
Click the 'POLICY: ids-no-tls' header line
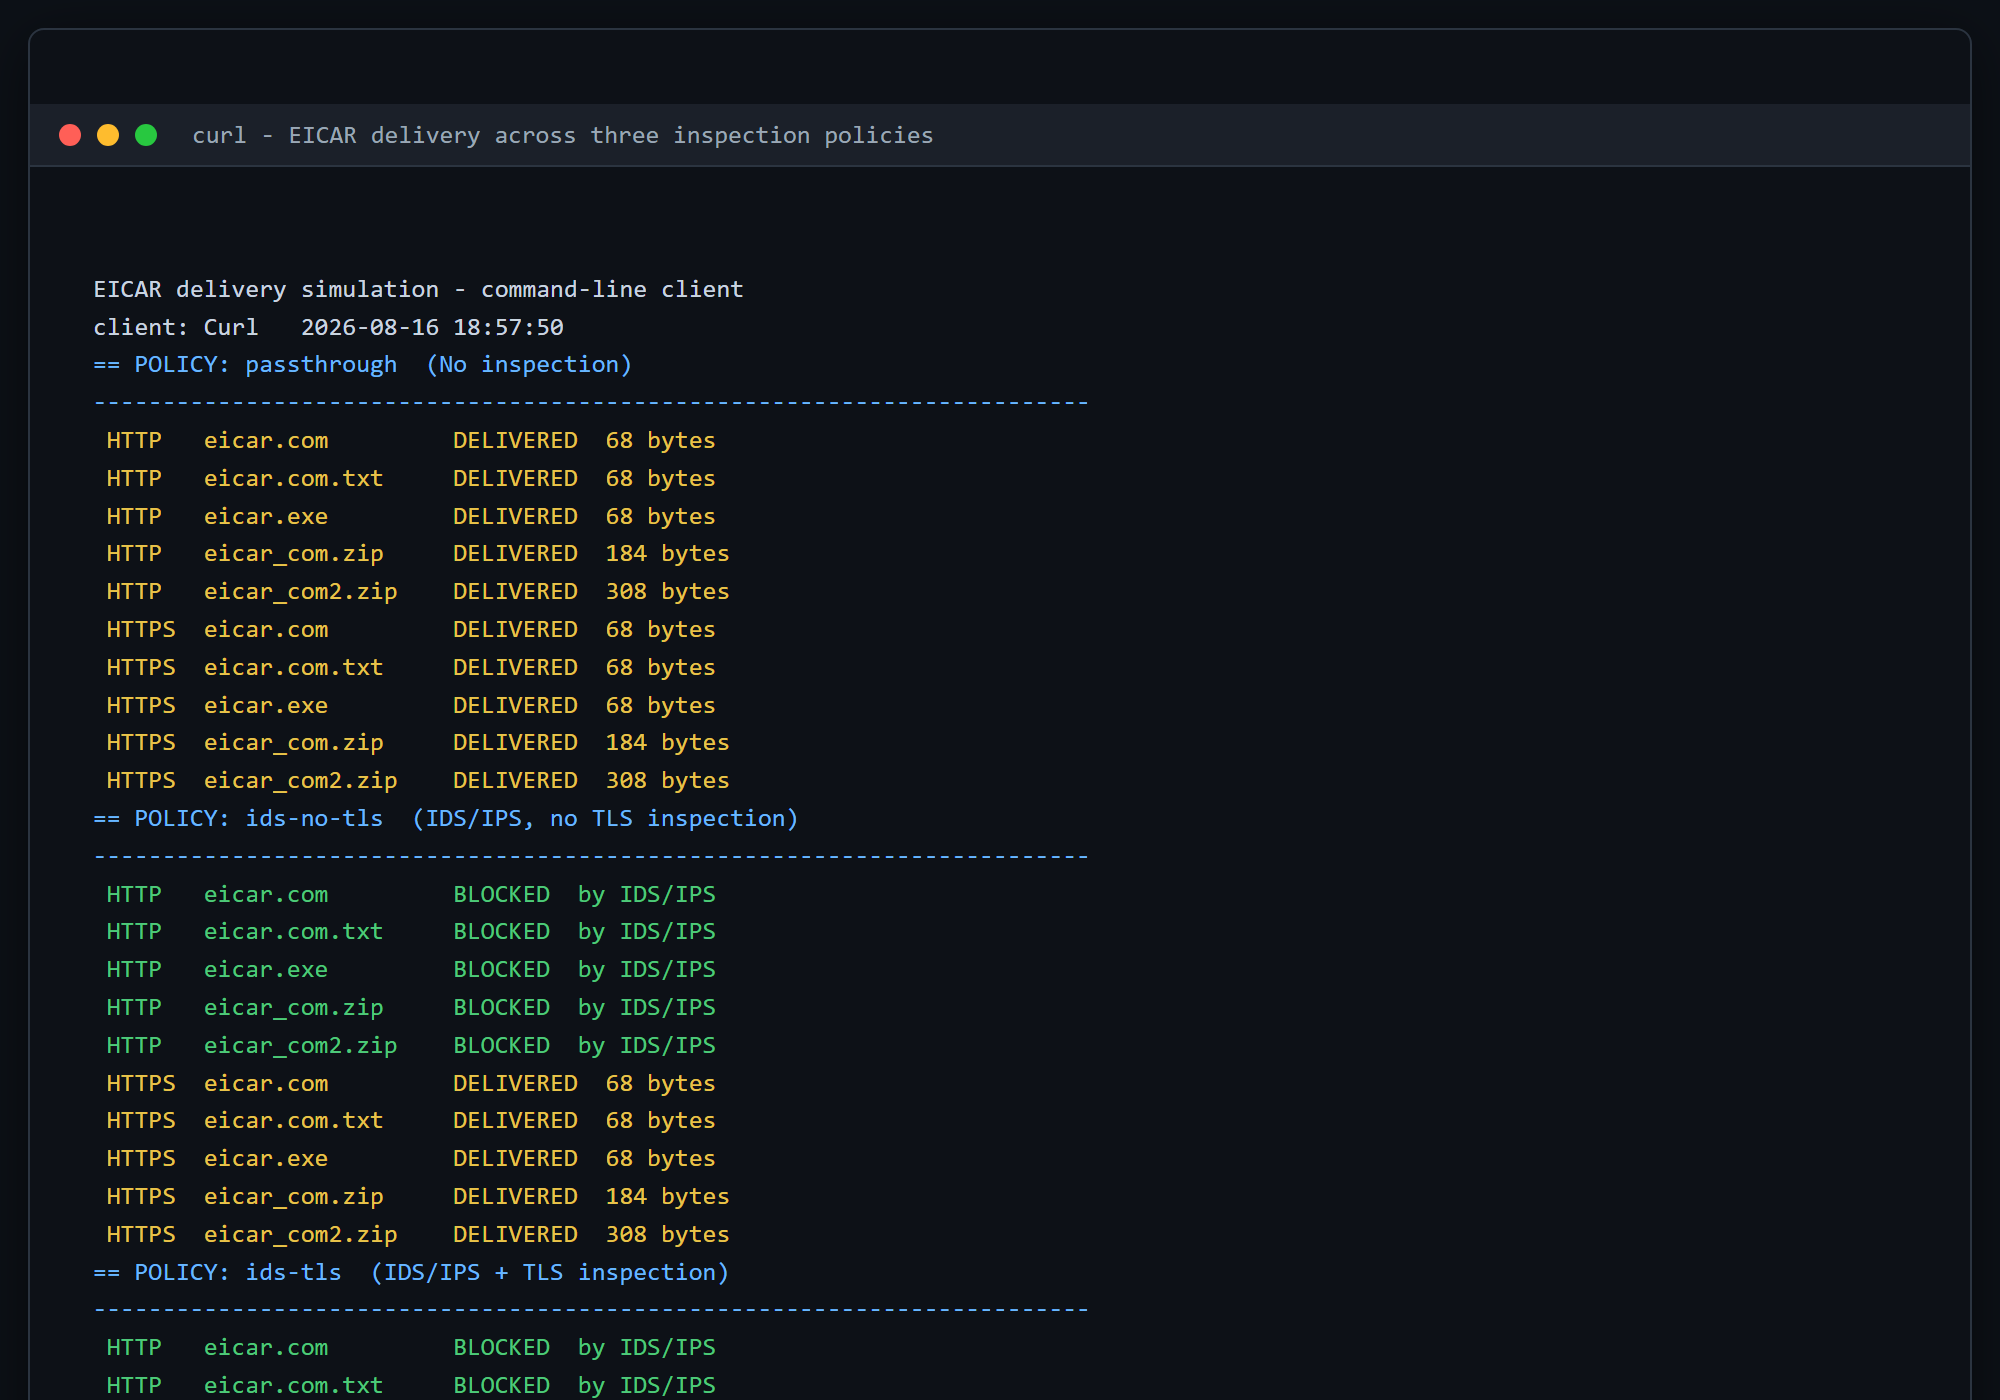[x=446, y=818]
